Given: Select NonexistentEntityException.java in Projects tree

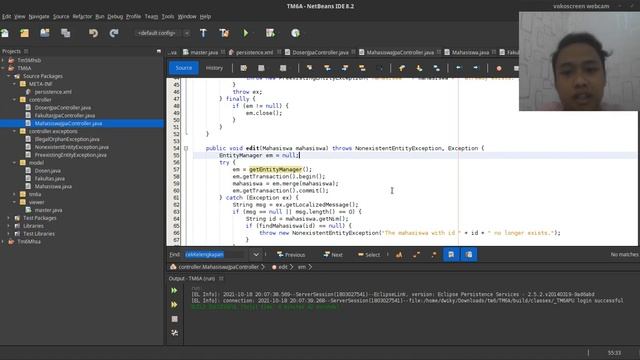Looking at the screenshot, I should (71, 147).
